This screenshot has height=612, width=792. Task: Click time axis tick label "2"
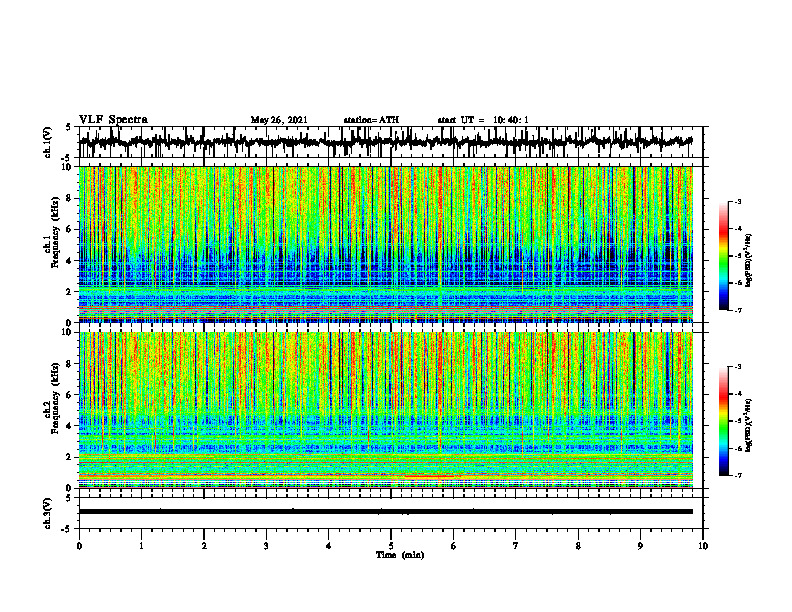pos(204,546)
